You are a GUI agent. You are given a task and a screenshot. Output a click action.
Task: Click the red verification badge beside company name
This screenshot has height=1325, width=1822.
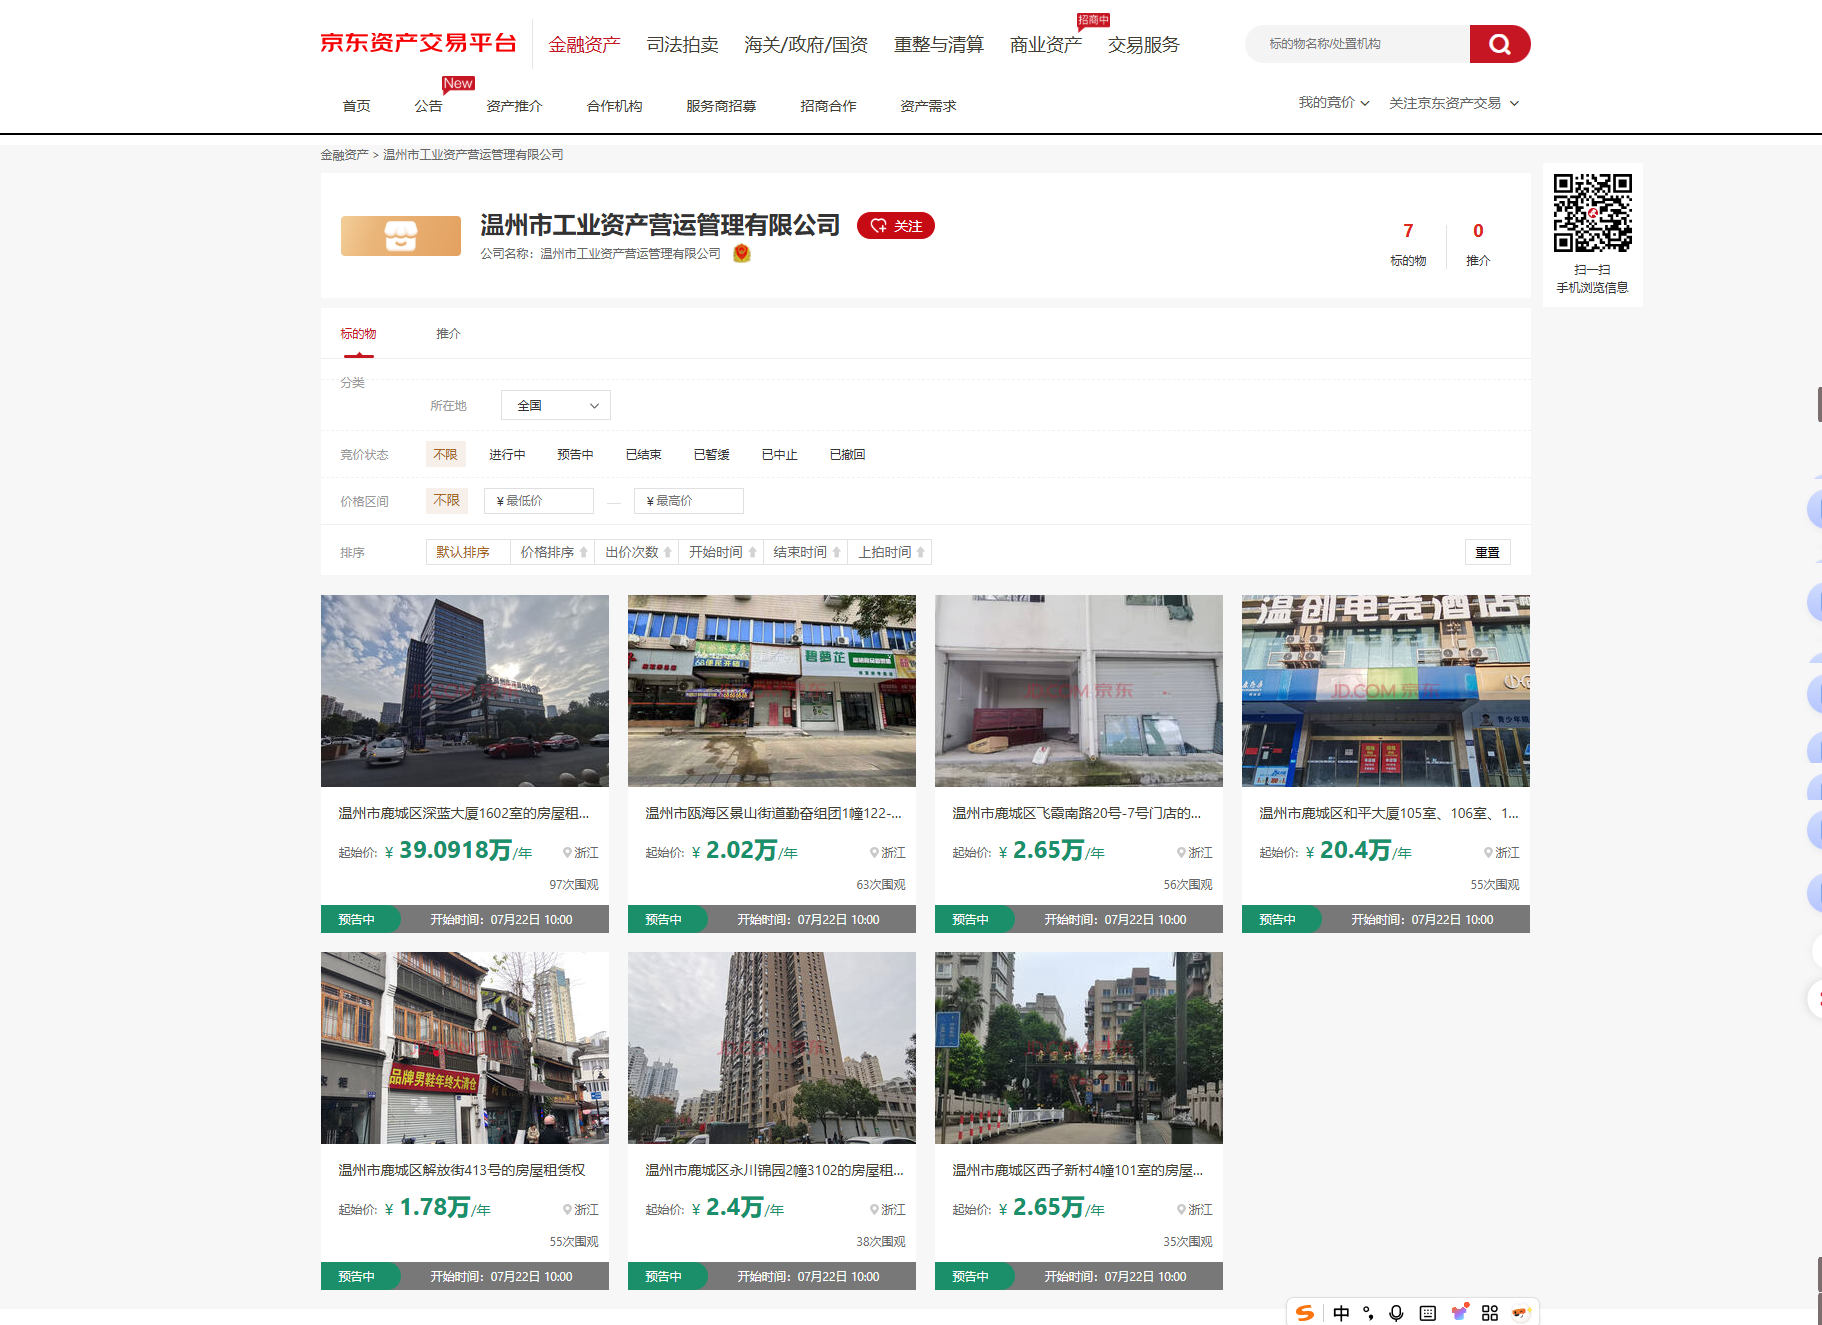tap(742, 253)
